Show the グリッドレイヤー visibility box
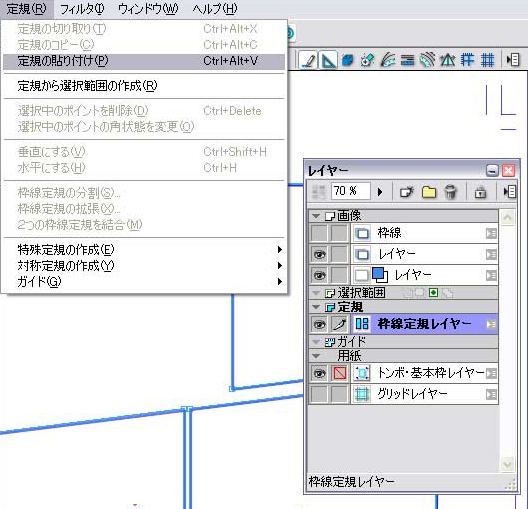Image resolution: width=528 pixels, height=509 pixels. click(x=319, y=394)
